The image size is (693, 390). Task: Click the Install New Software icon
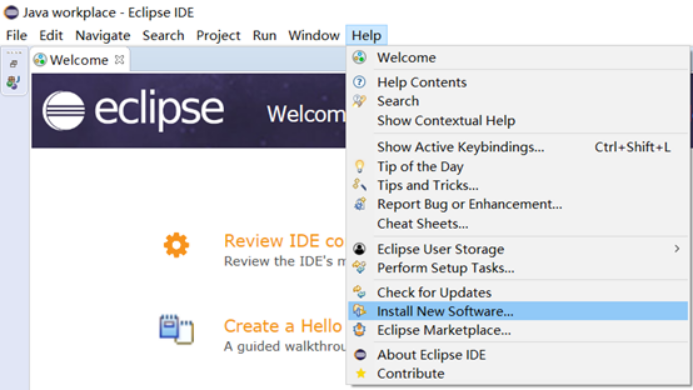pos(359,311)
